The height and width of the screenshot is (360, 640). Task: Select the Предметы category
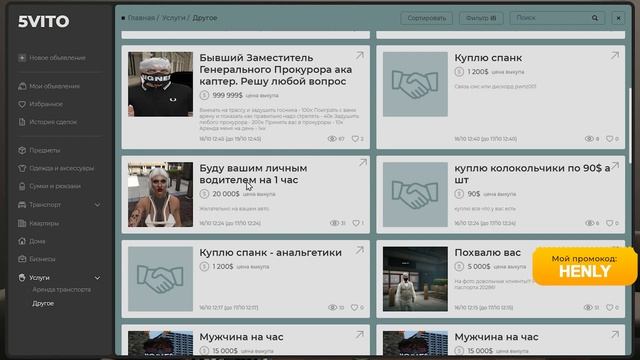(39, 150)
